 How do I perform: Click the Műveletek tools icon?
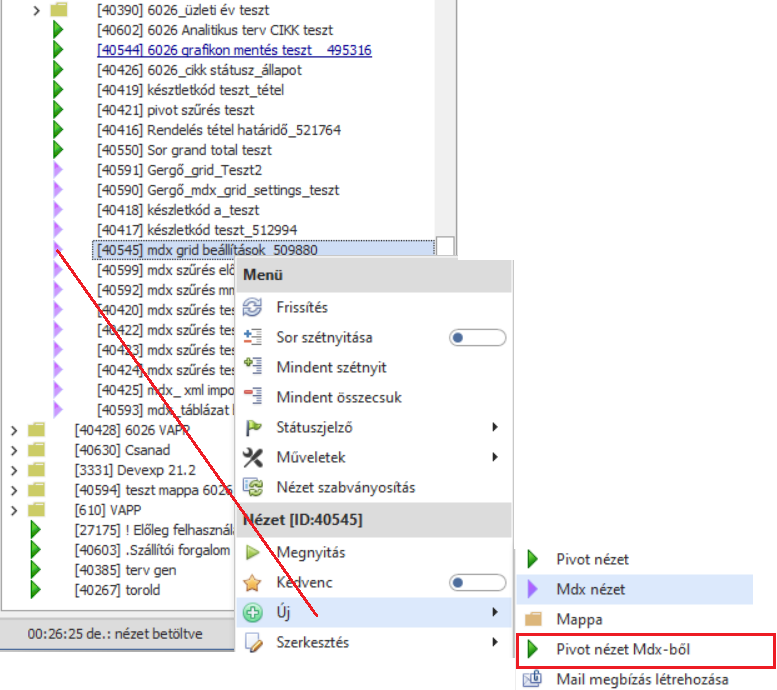(253, 458)
